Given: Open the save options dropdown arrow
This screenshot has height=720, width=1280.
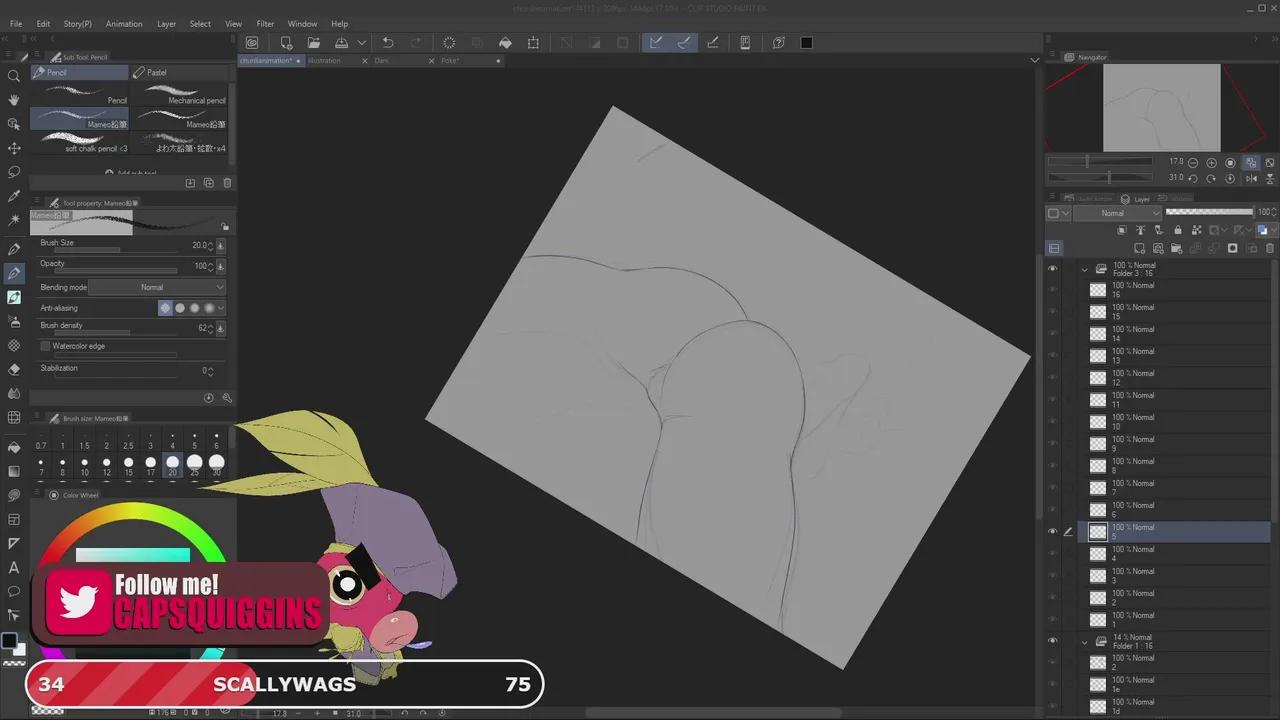Looking at the screenshot, I should click(362, 43).
